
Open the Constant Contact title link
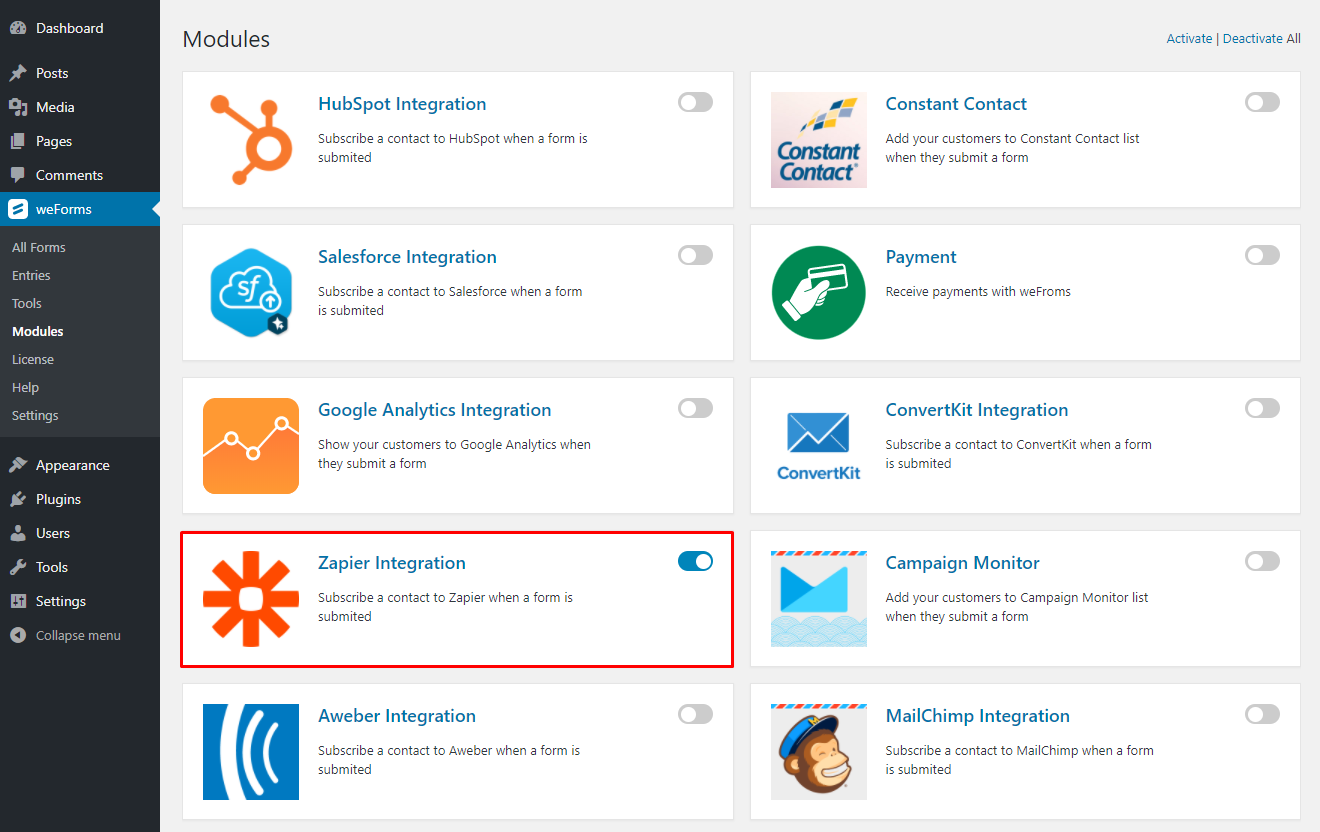[956, 104]
